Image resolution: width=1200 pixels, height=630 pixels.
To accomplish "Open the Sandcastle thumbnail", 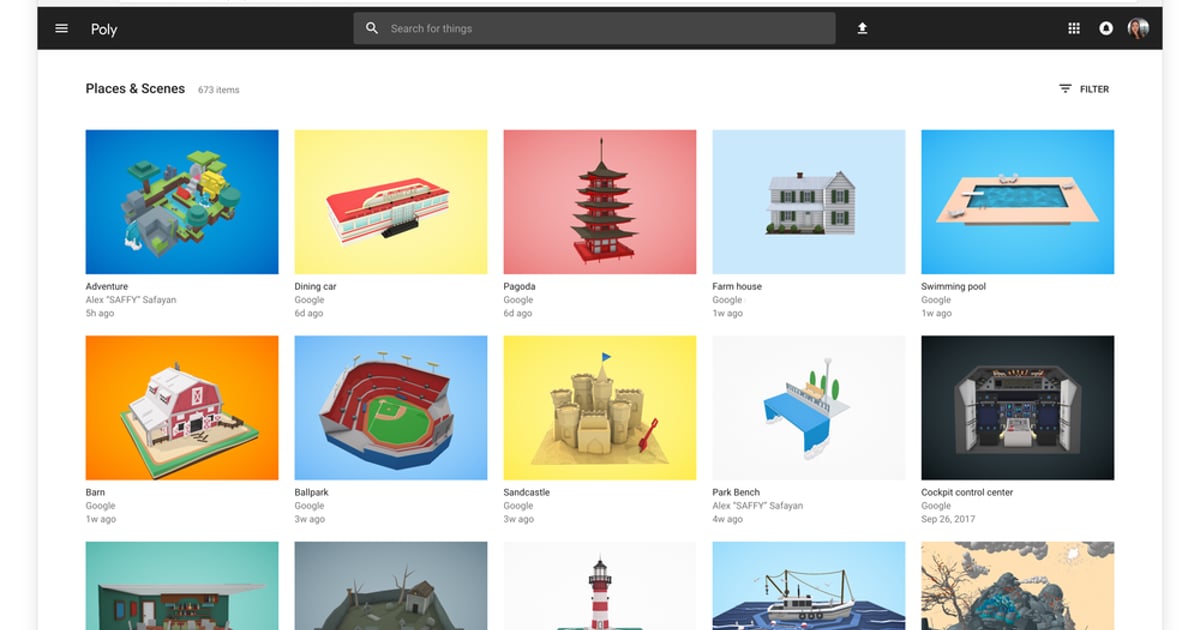I will pyautogui.click(x=599, y=406).
